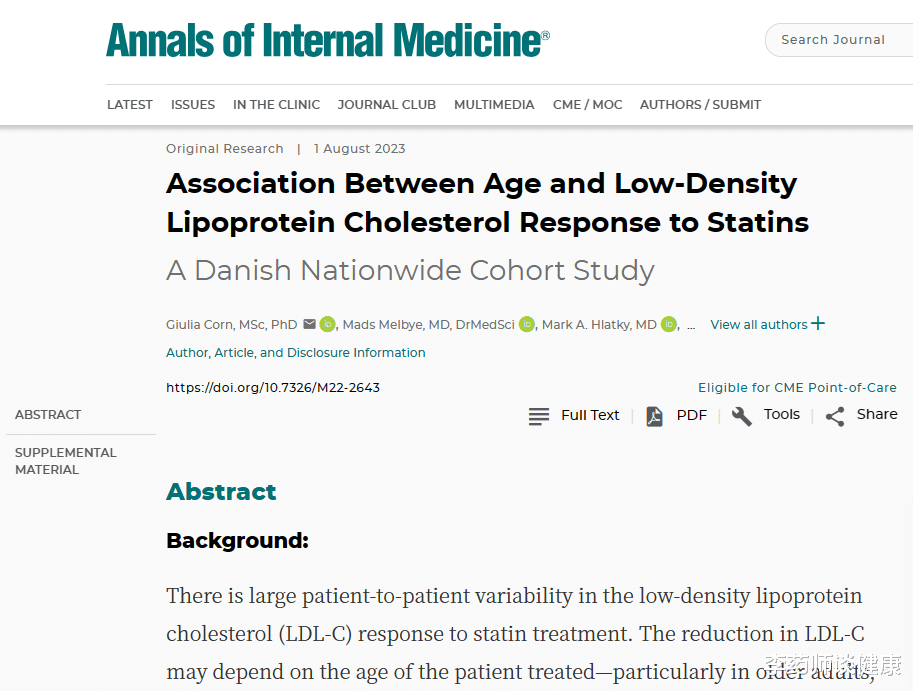
Task: Click the Search Journal input field
Action: [840, 40]
